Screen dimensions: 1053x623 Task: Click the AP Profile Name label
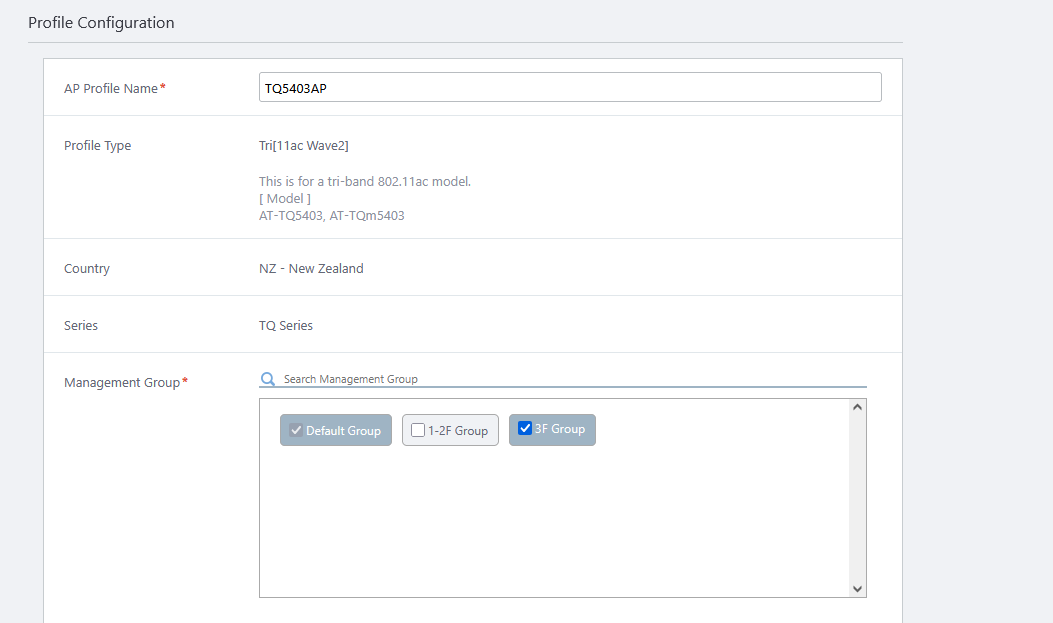(111, 88)
